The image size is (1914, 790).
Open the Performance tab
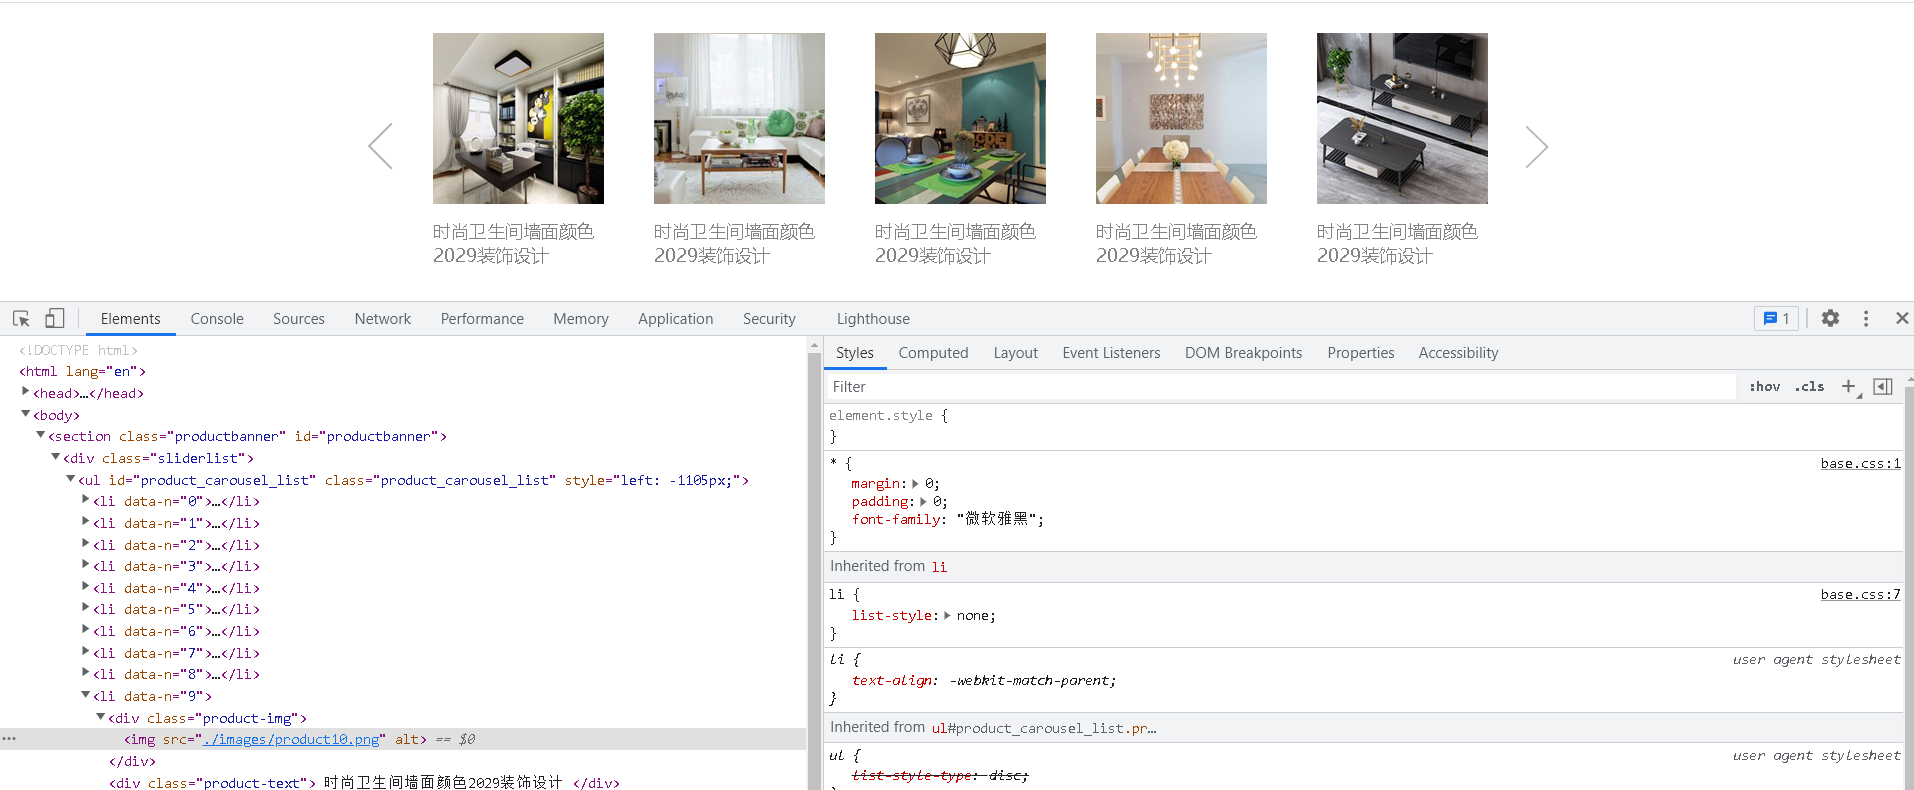click(482, 319)
